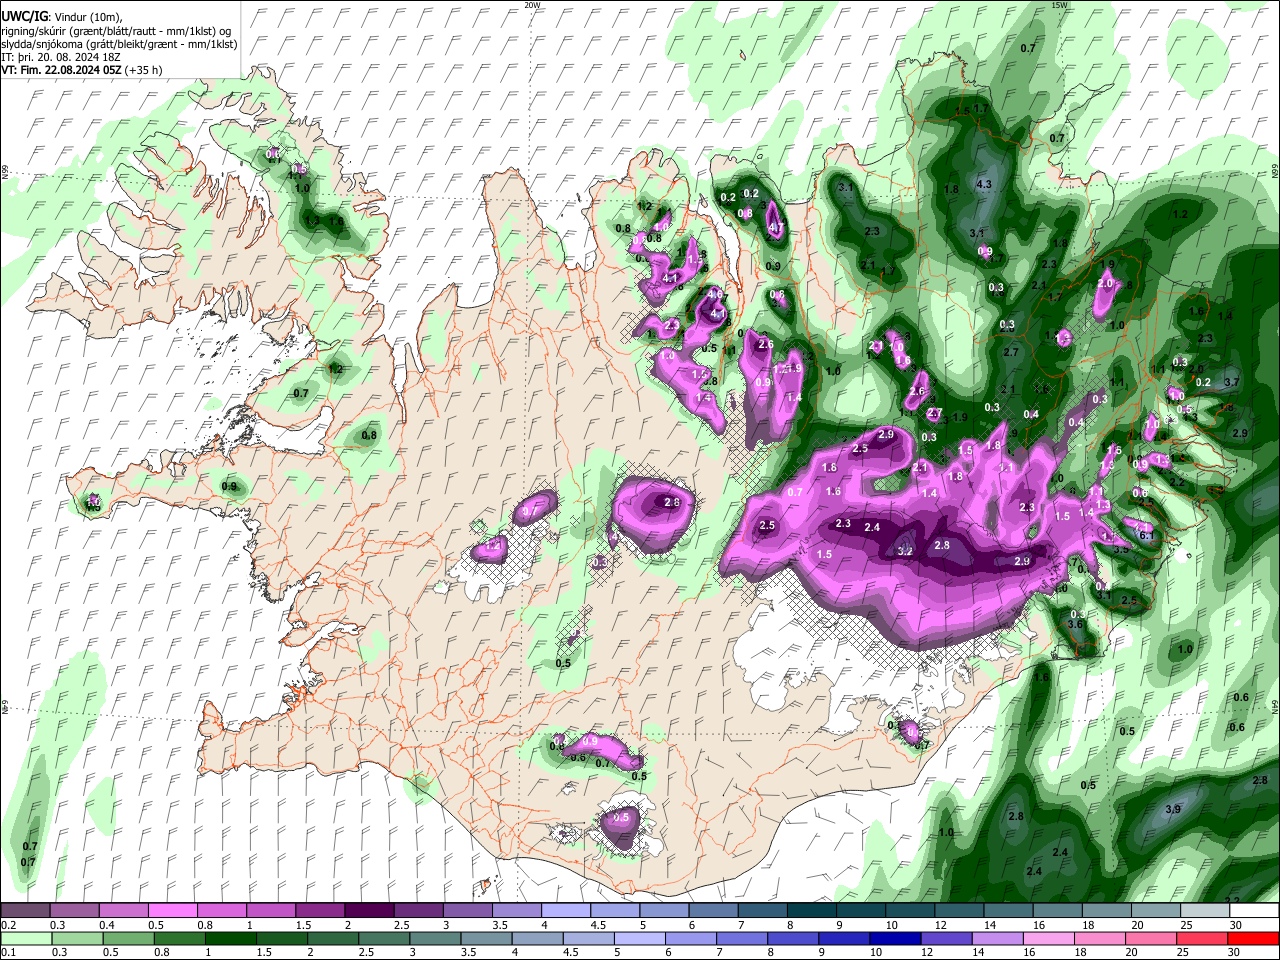Click the '0.2' label under the upper legend row
The image size is (1280, 960).
(x=8, y=925)
